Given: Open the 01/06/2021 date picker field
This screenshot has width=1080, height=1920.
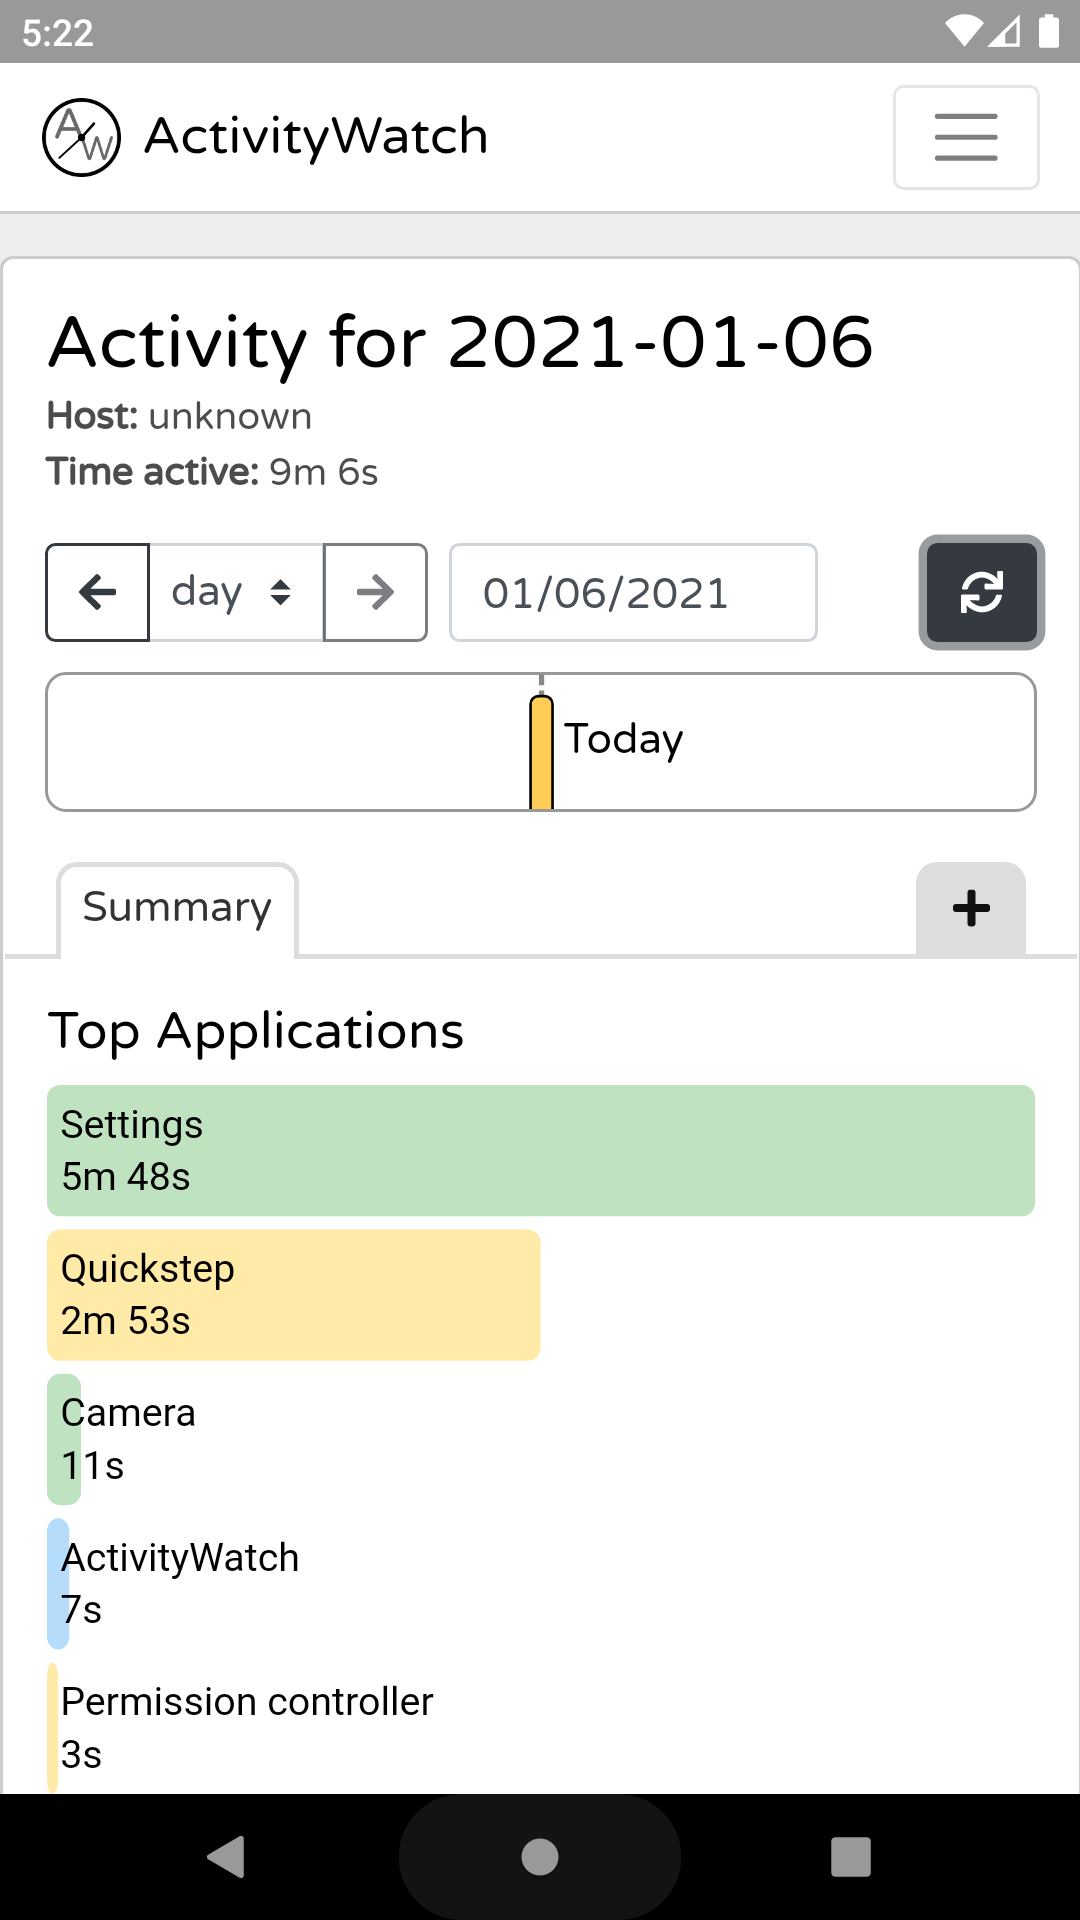Looking at the screenshot, I should pos(633,592).
